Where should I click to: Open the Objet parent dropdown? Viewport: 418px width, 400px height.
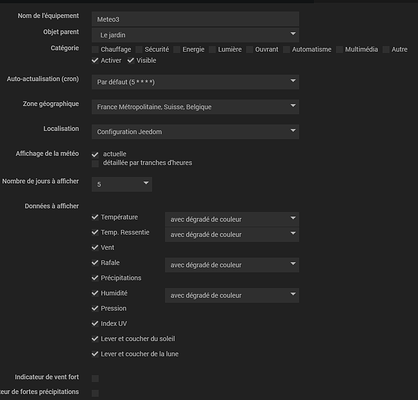[195, 35]
